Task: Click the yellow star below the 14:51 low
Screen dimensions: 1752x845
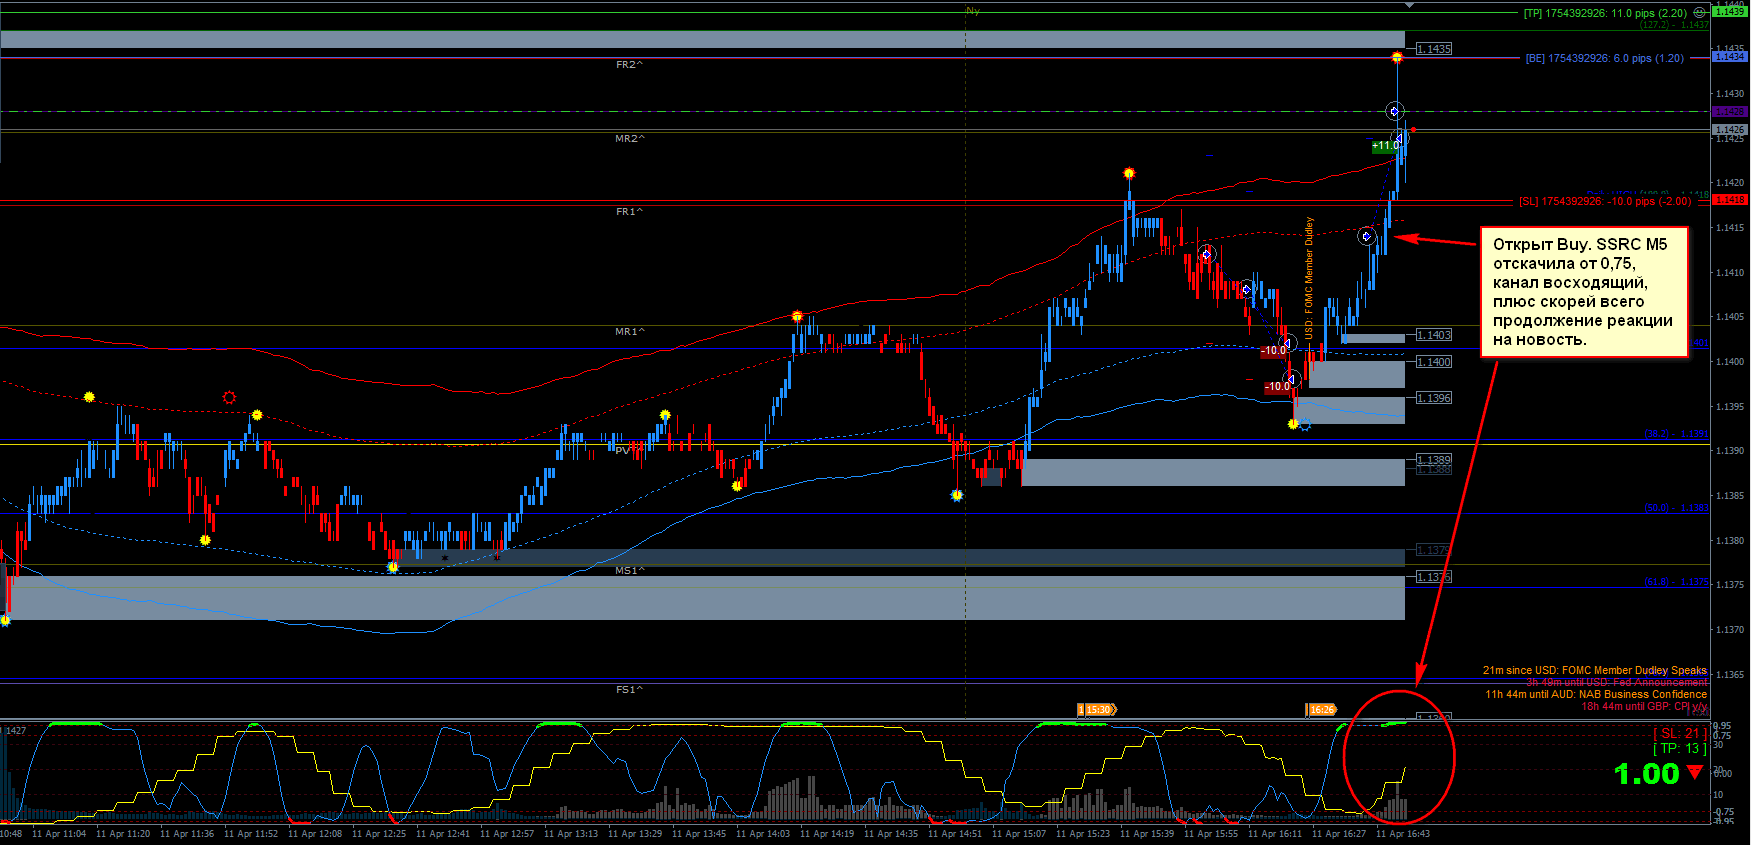Action: [957, 495]
